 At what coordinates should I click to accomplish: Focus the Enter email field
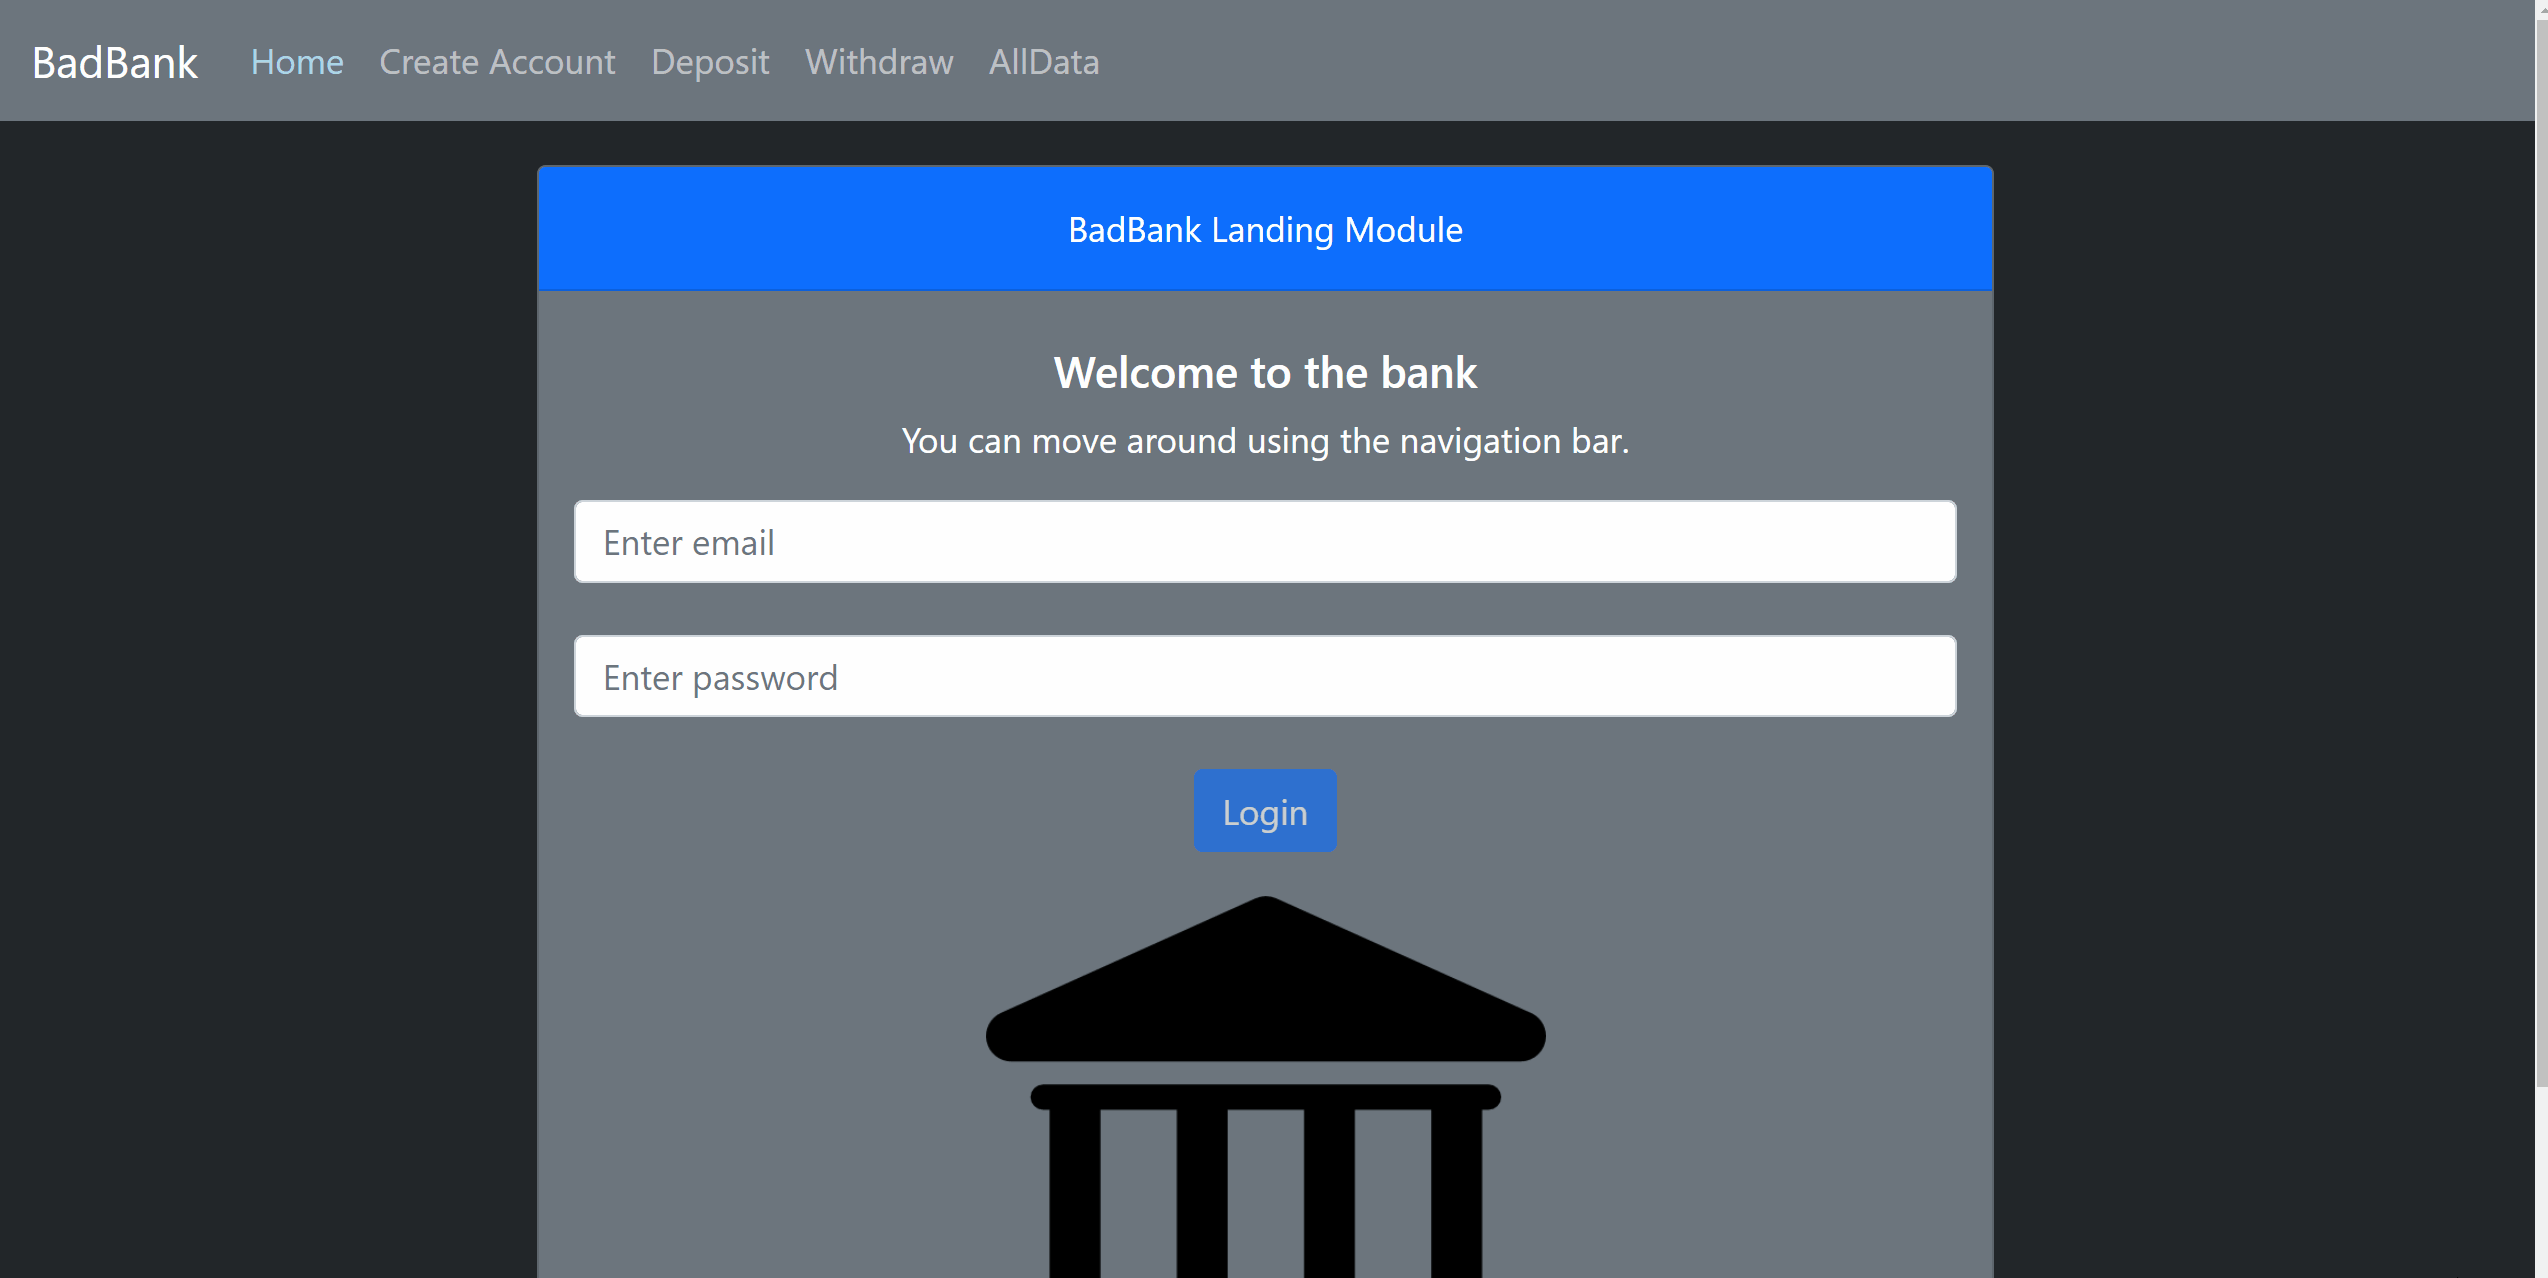coord(1265,542)
